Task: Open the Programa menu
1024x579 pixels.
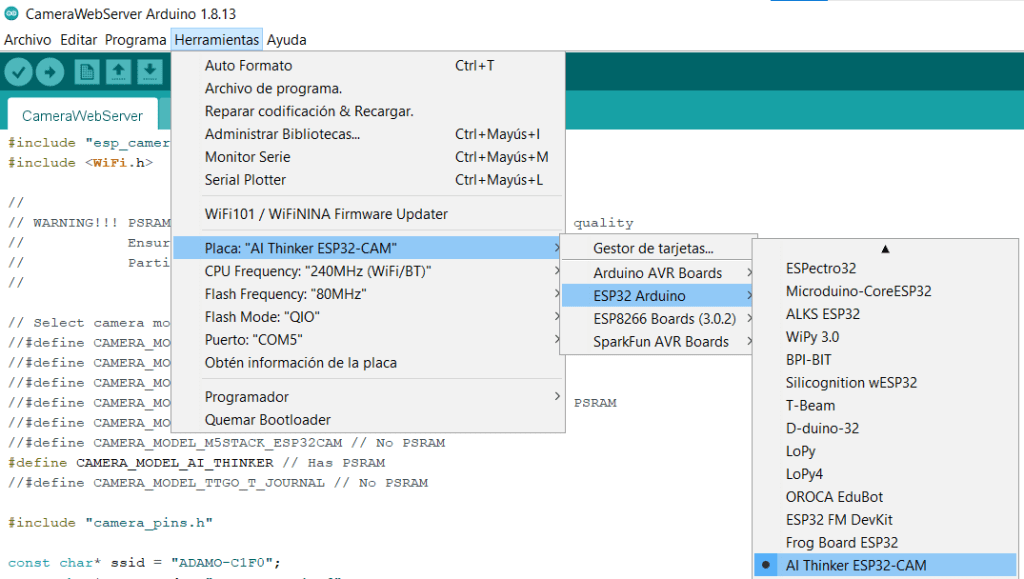Action: 135,40
